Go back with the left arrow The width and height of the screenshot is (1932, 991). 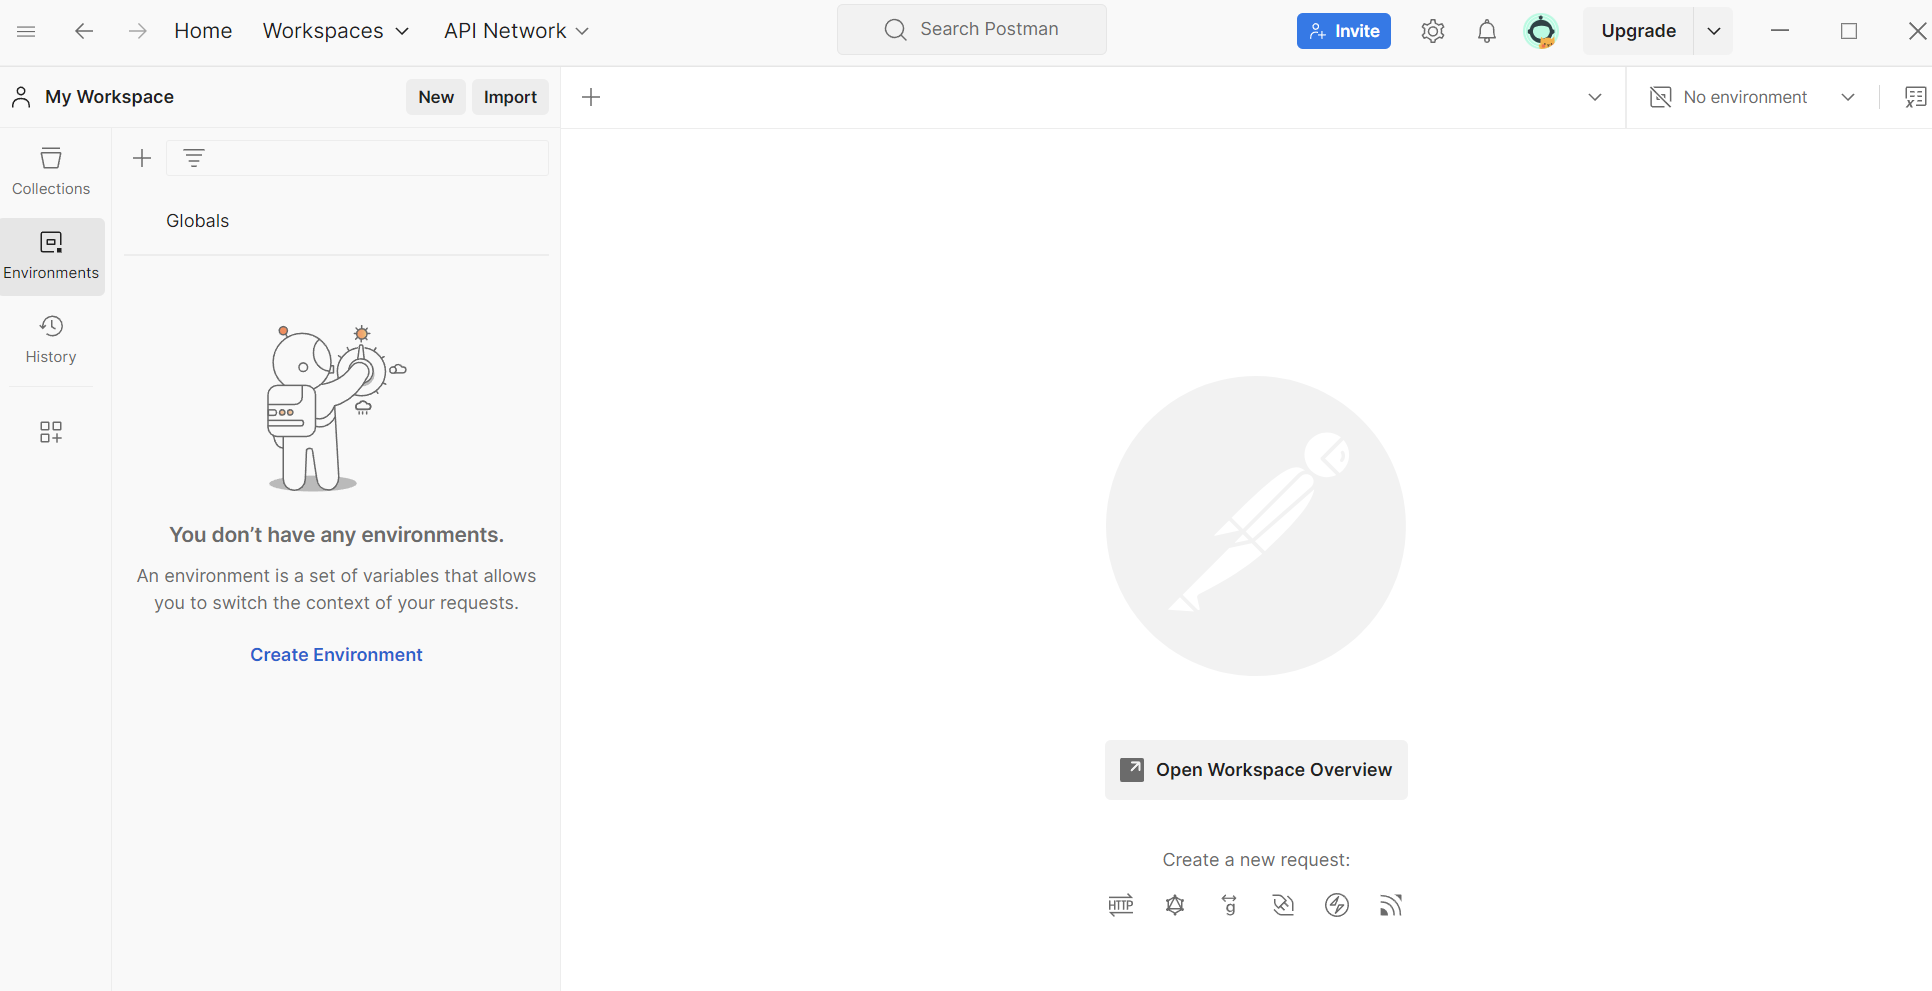(x=84, y=31)
